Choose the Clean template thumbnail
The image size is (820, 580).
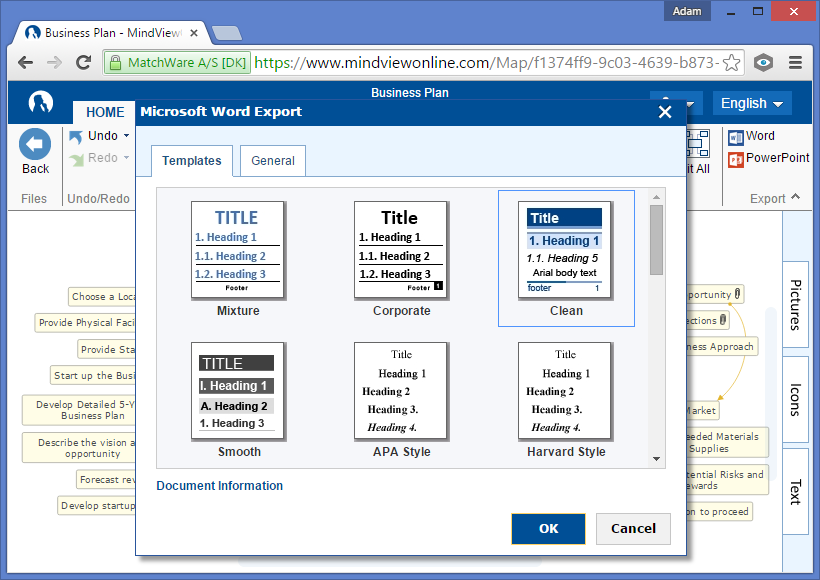(565, 250)
